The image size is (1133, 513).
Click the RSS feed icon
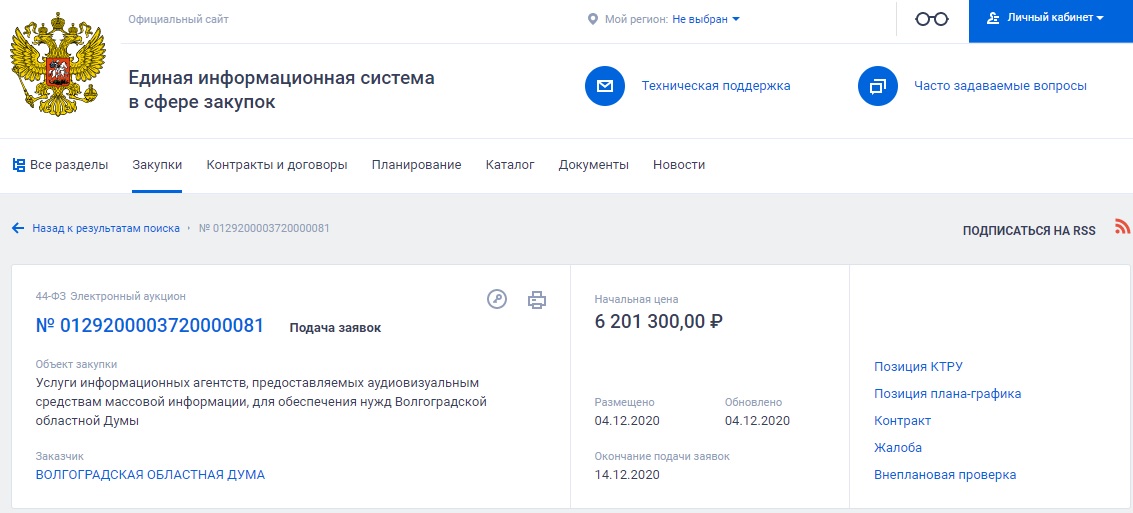[1122, 227]
